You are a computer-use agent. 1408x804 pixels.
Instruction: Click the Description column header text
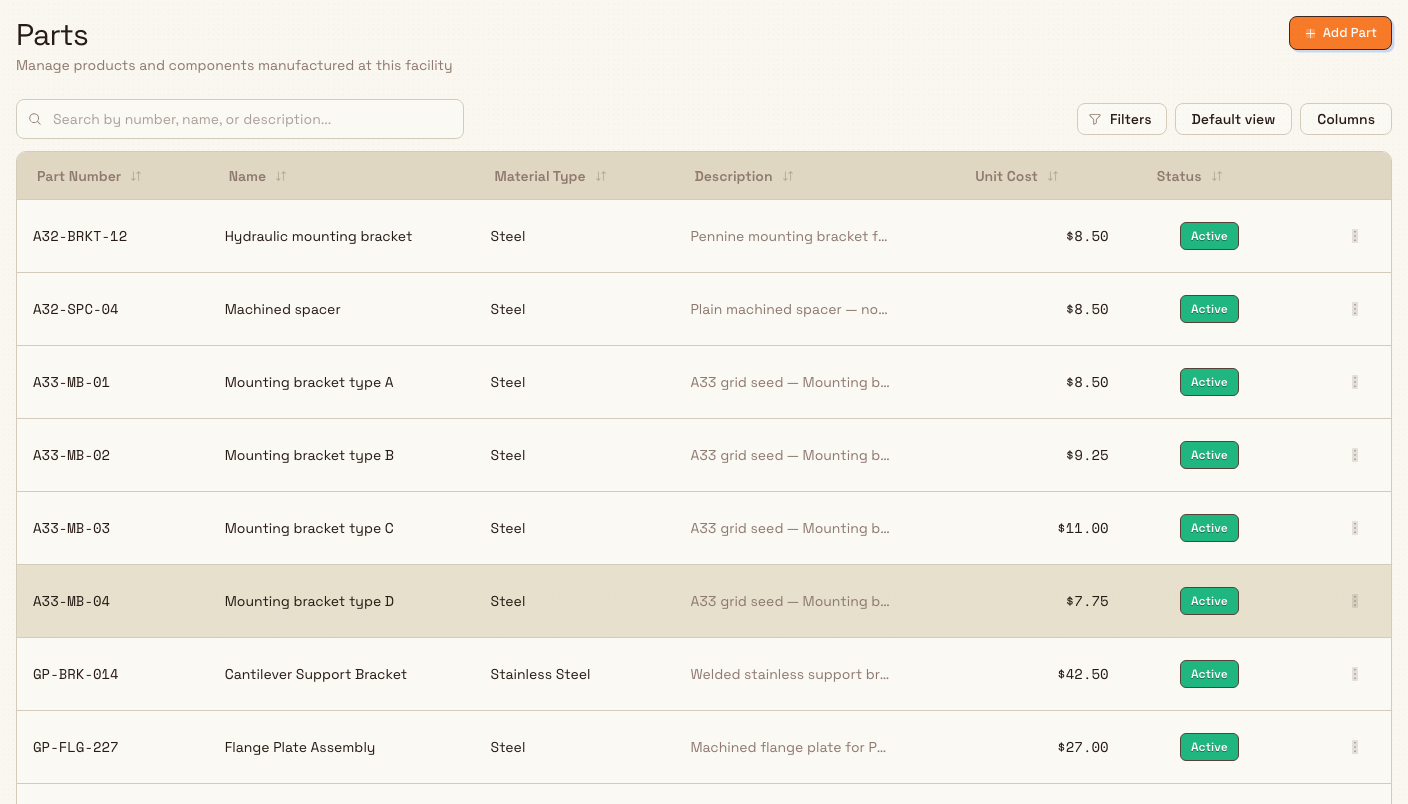click(x=733, y=176)
